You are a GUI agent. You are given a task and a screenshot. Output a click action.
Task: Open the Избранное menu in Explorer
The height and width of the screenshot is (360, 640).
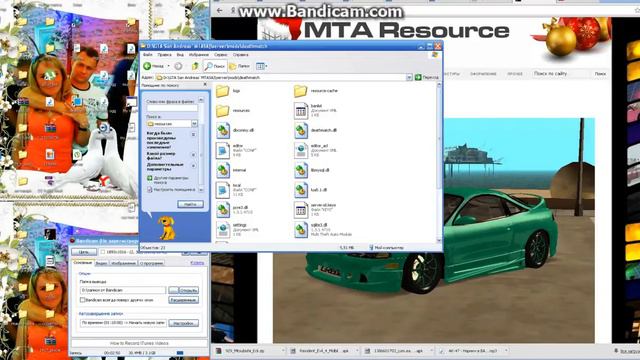199,55
